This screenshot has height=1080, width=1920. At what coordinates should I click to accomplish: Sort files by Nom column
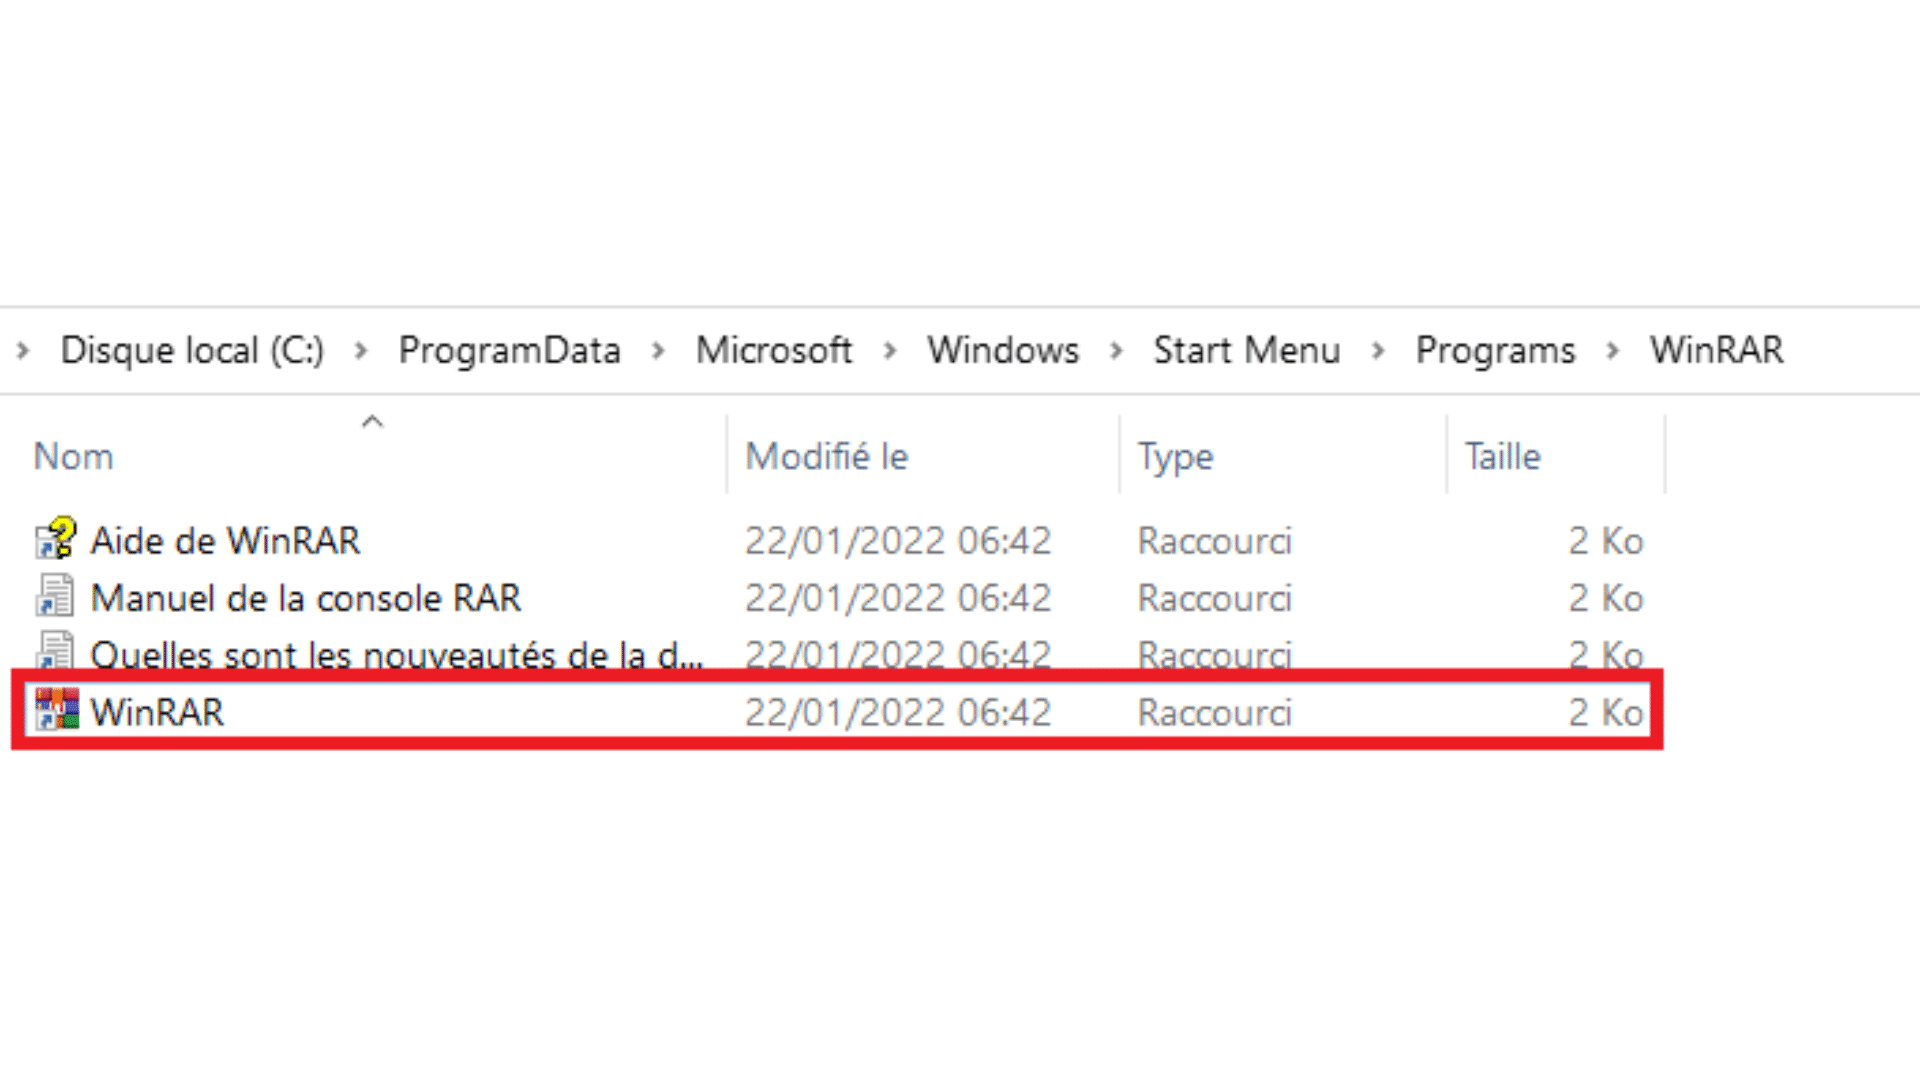73,457
